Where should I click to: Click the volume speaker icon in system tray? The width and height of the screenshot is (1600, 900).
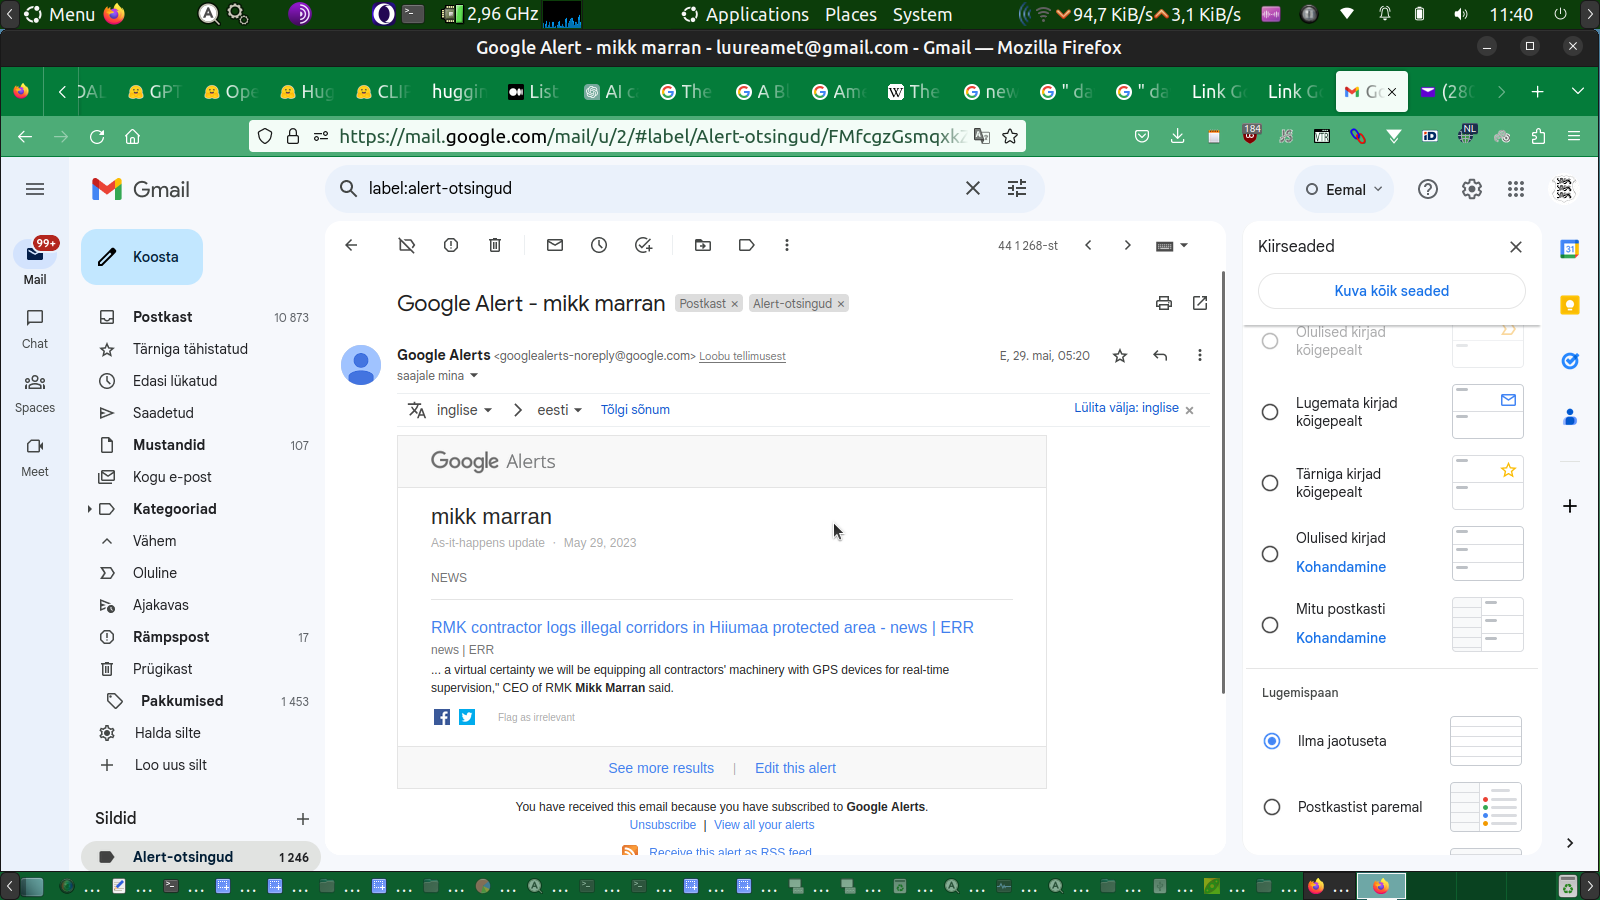pos(1461,14)
